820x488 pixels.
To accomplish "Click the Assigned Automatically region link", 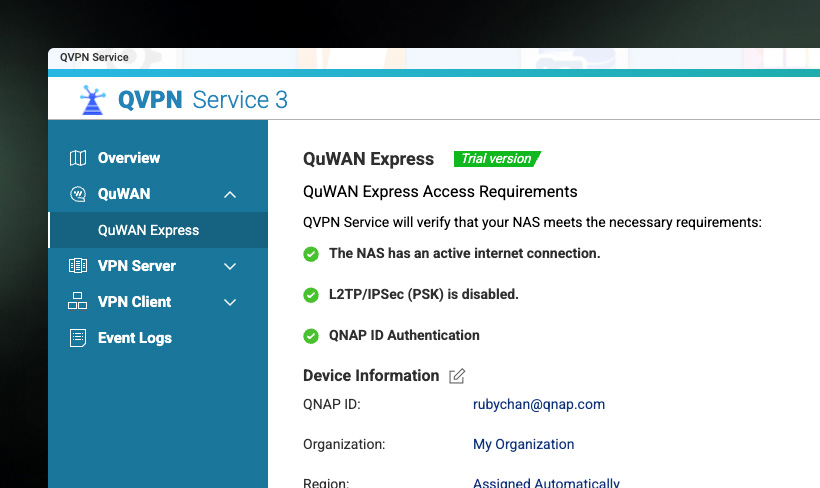I will [546, 482].
